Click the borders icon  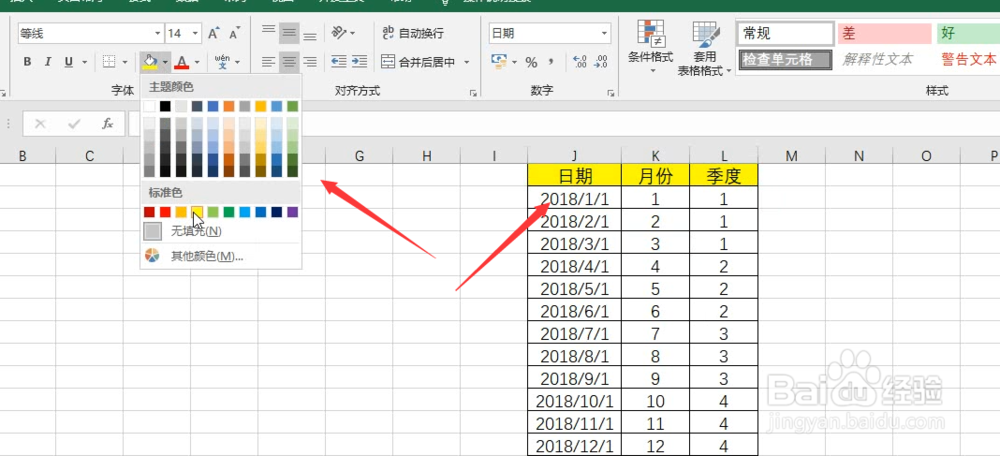click(109, 62)
